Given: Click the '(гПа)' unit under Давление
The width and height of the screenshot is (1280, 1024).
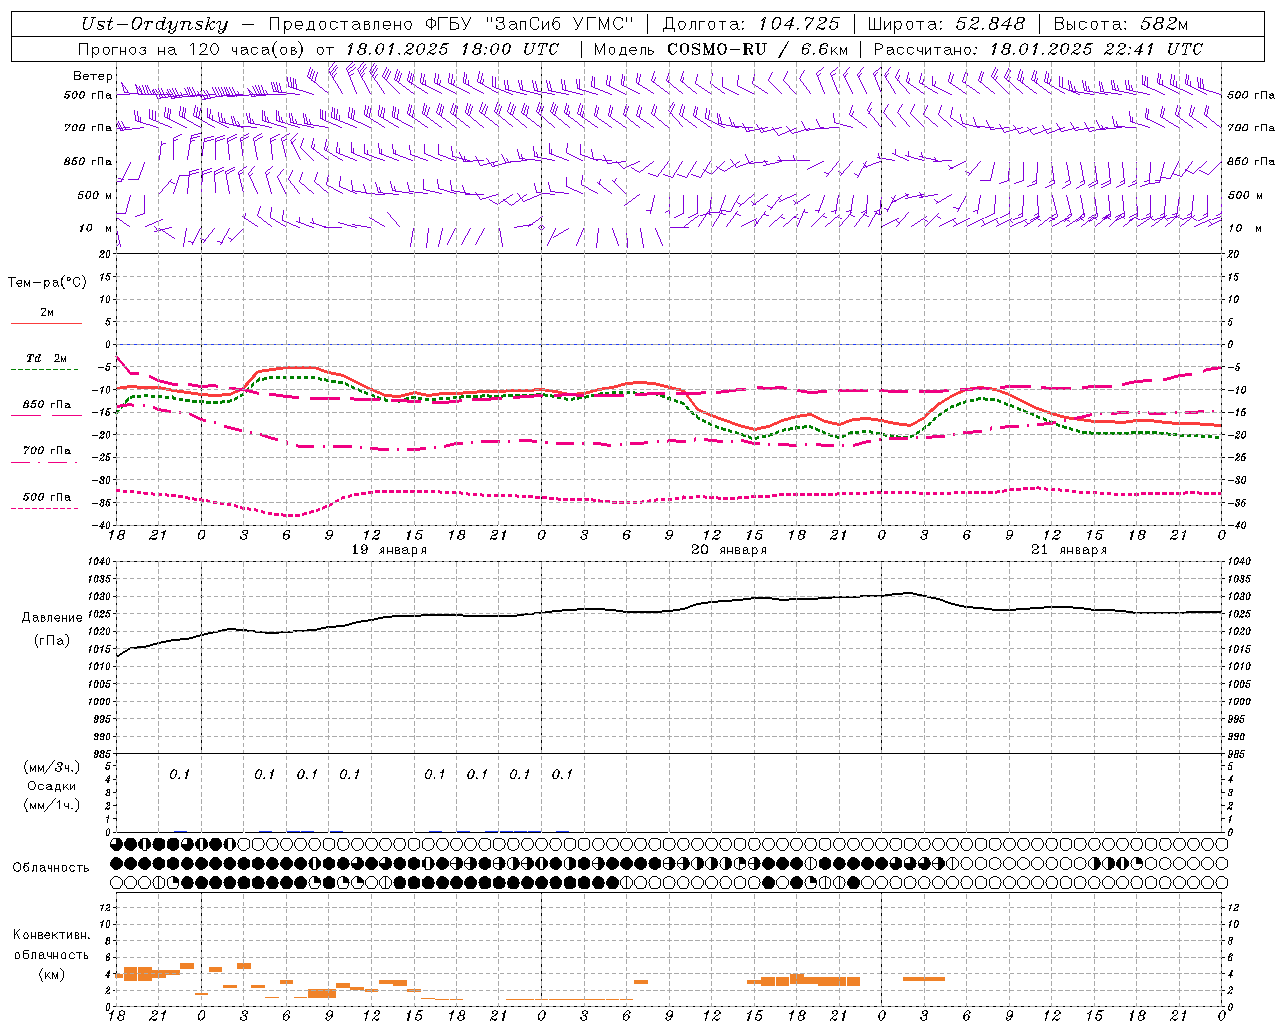Looking at the screenshot, I should click(52, 641).
